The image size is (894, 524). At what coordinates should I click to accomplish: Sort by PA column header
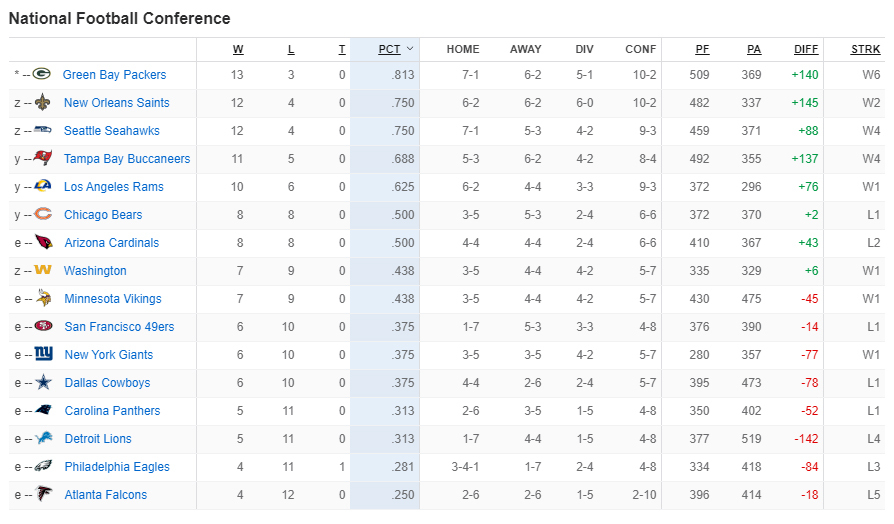click(x=754, y=49)
